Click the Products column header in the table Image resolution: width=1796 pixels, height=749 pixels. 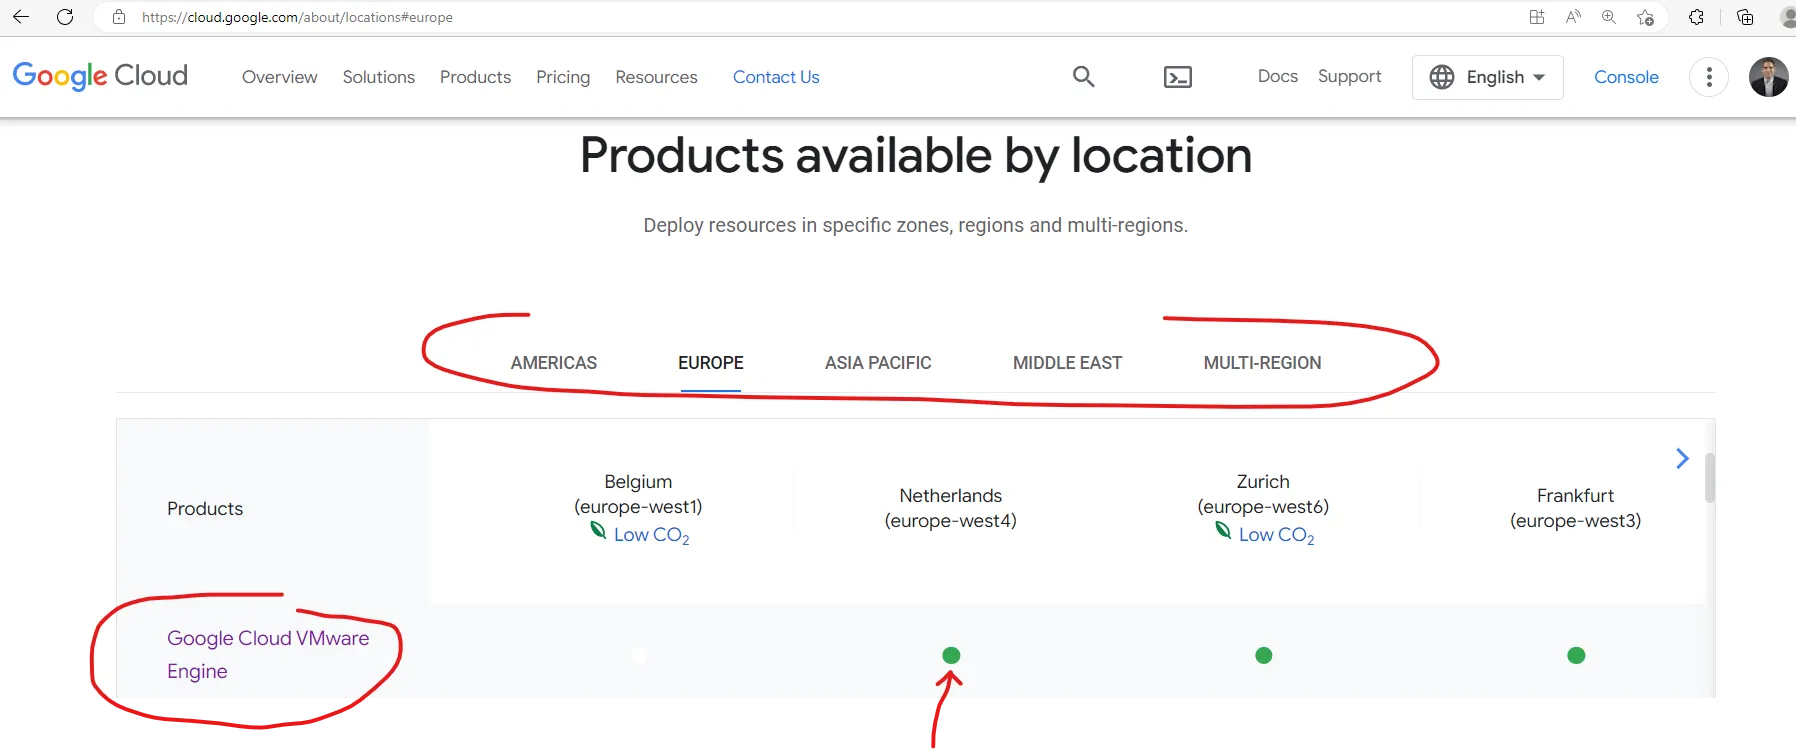point(205,509)
